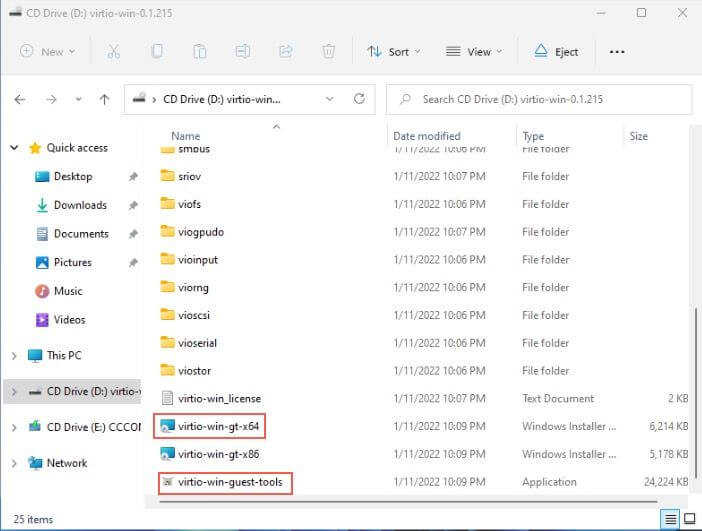Expand the This PC tree node
The width and height of the screenshot is (702, 531).
click(x=13, y=355)
